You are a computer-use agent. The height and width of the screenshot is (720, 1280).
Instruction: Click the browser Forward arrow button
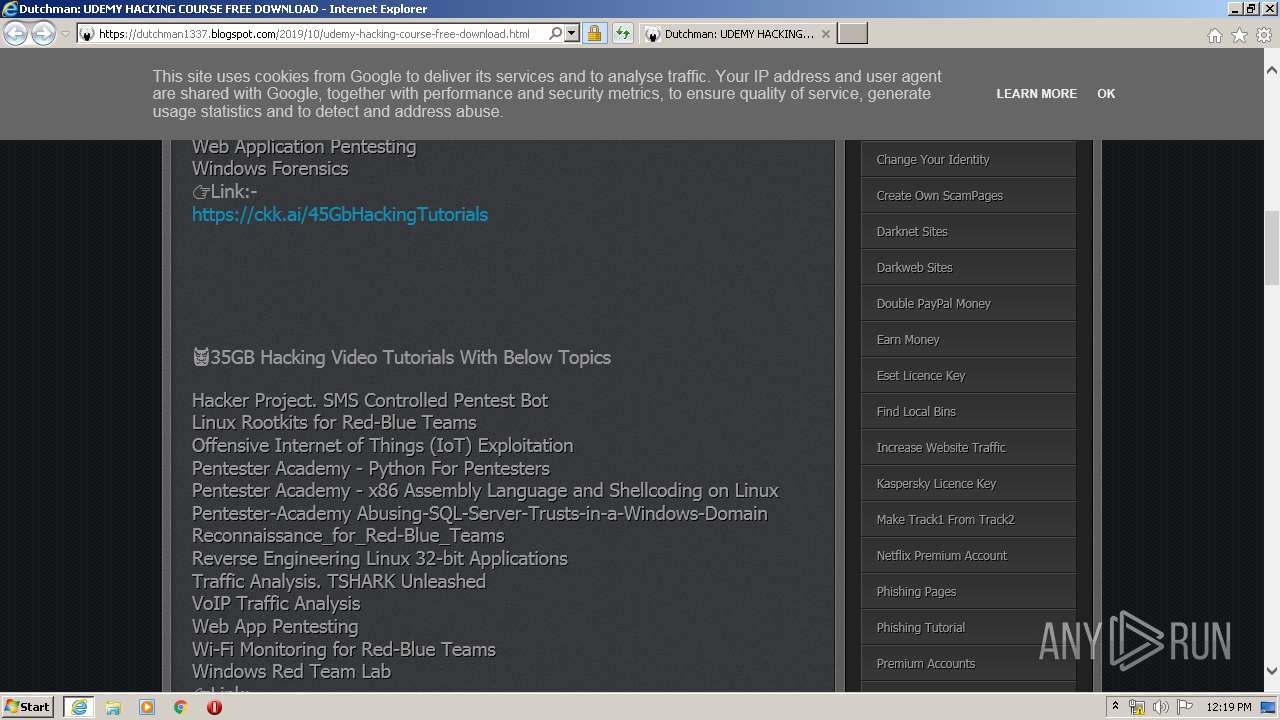click(43, 34)
